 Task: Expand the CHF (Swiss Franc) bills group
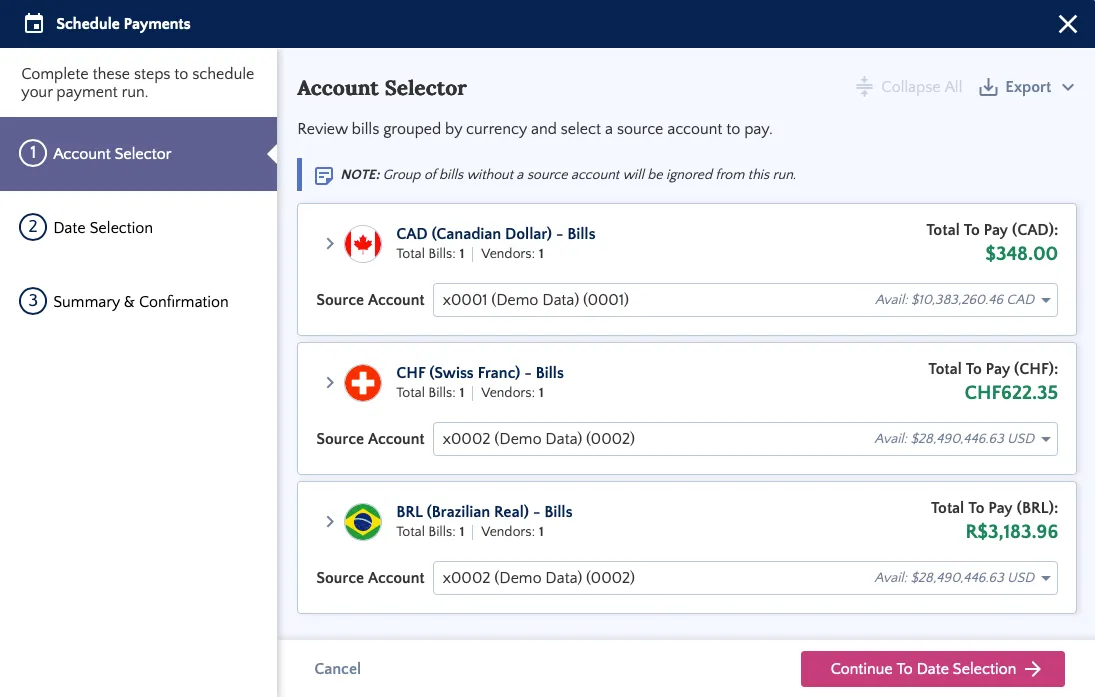coord(330,383)
